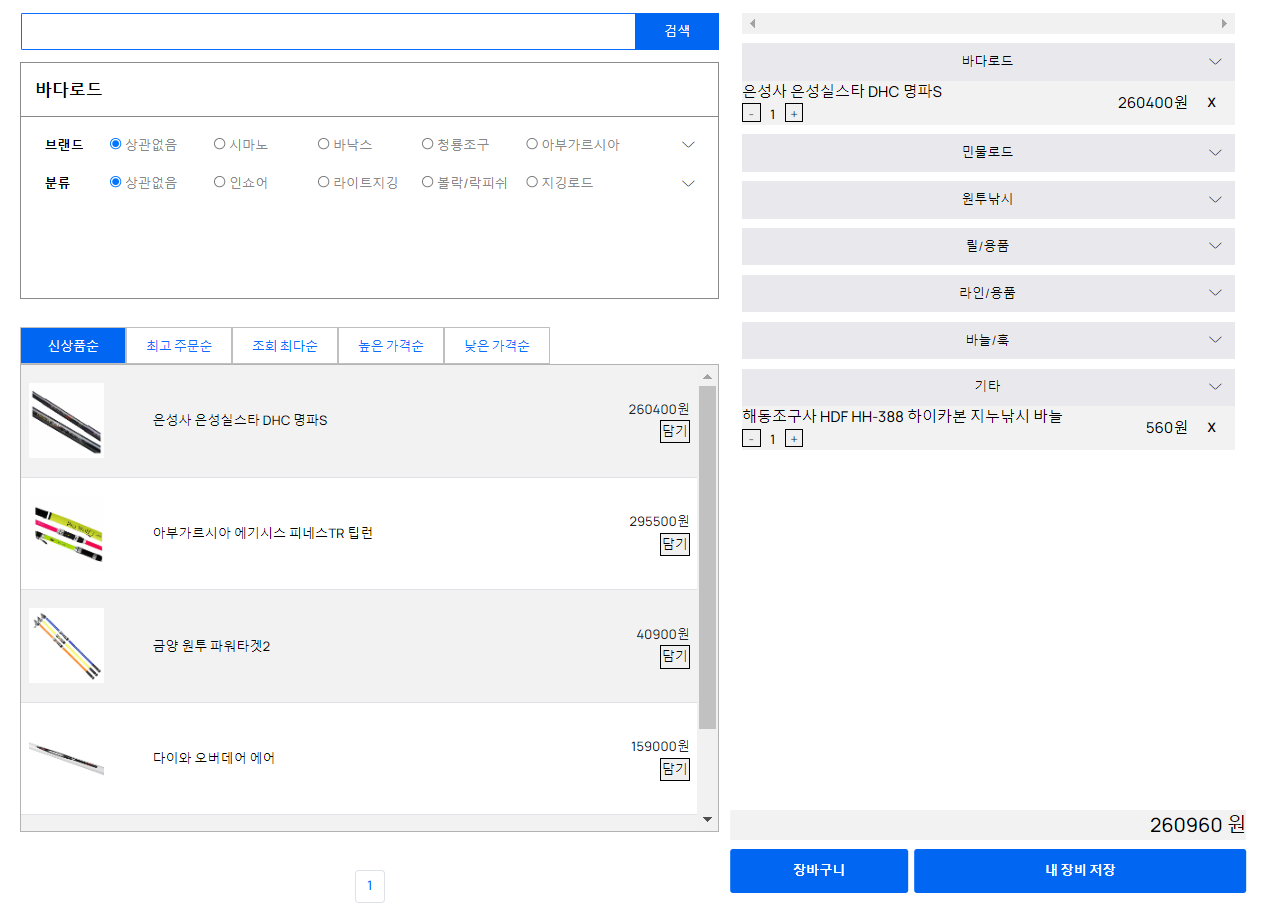The image size is (1261, 910).
Task: Click product name 아부가르시아 에기시스 피네스TR 팁런
Action: (x=263, y=533)
